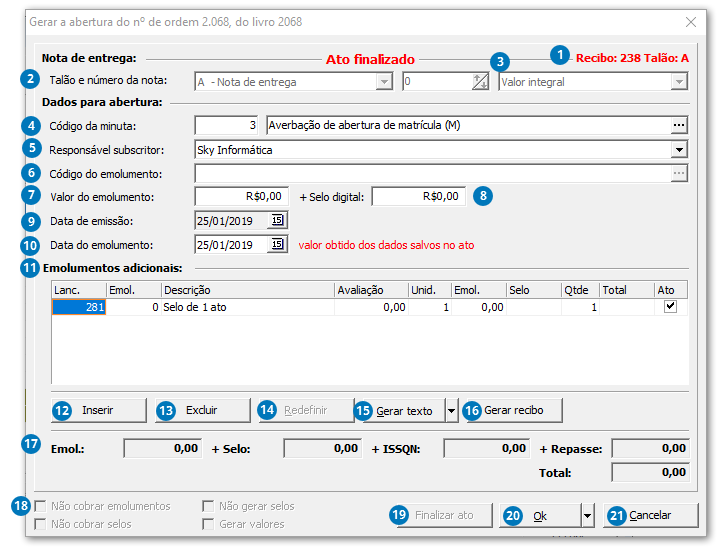This screenshot has width=720, height=550.
Task: Expand the Ok button dropdown arrow
Action: tap(588, 515)
